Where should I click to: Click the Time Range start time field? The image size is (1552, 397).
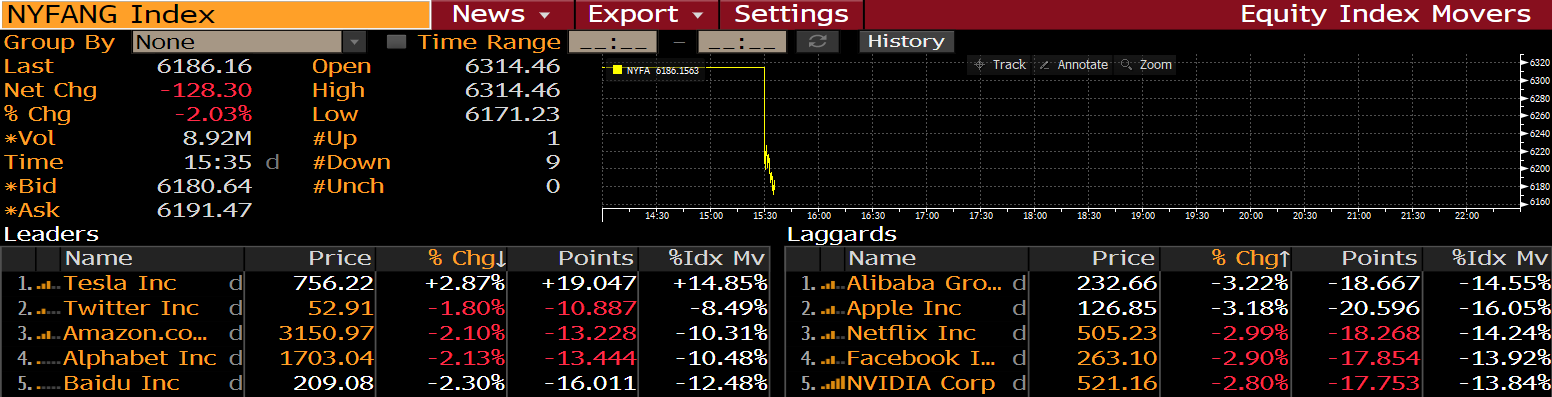[x=612, y=42]
